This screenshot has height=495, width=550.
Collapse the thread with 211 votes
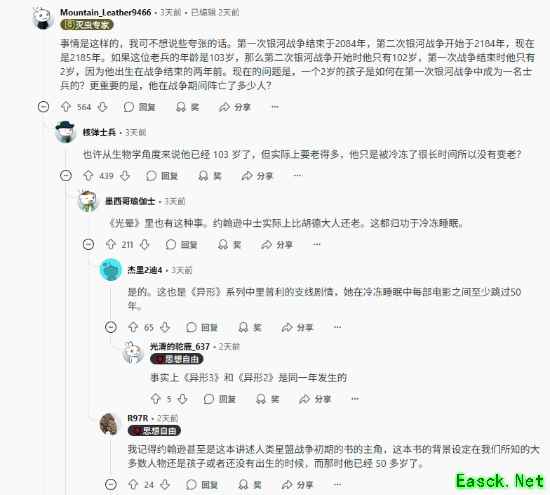(88, 244)
